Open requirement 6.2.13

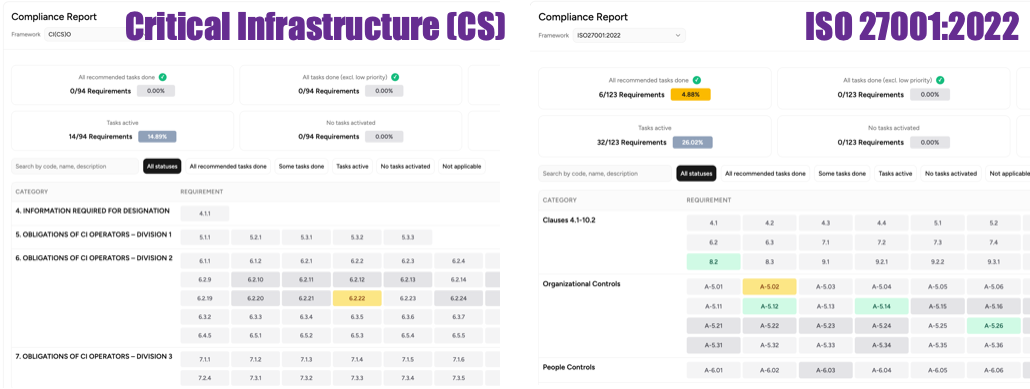408,280
